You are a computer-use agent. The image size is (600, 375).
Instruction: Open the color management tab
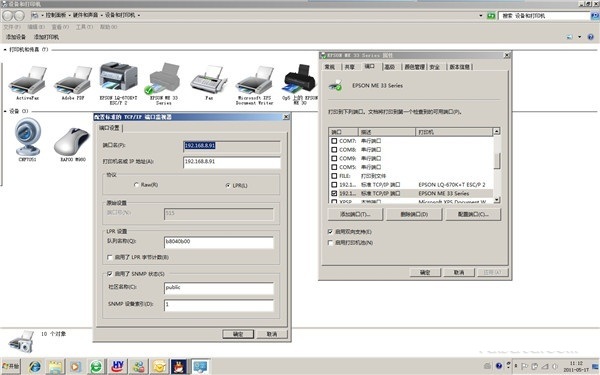pos(414,67)
